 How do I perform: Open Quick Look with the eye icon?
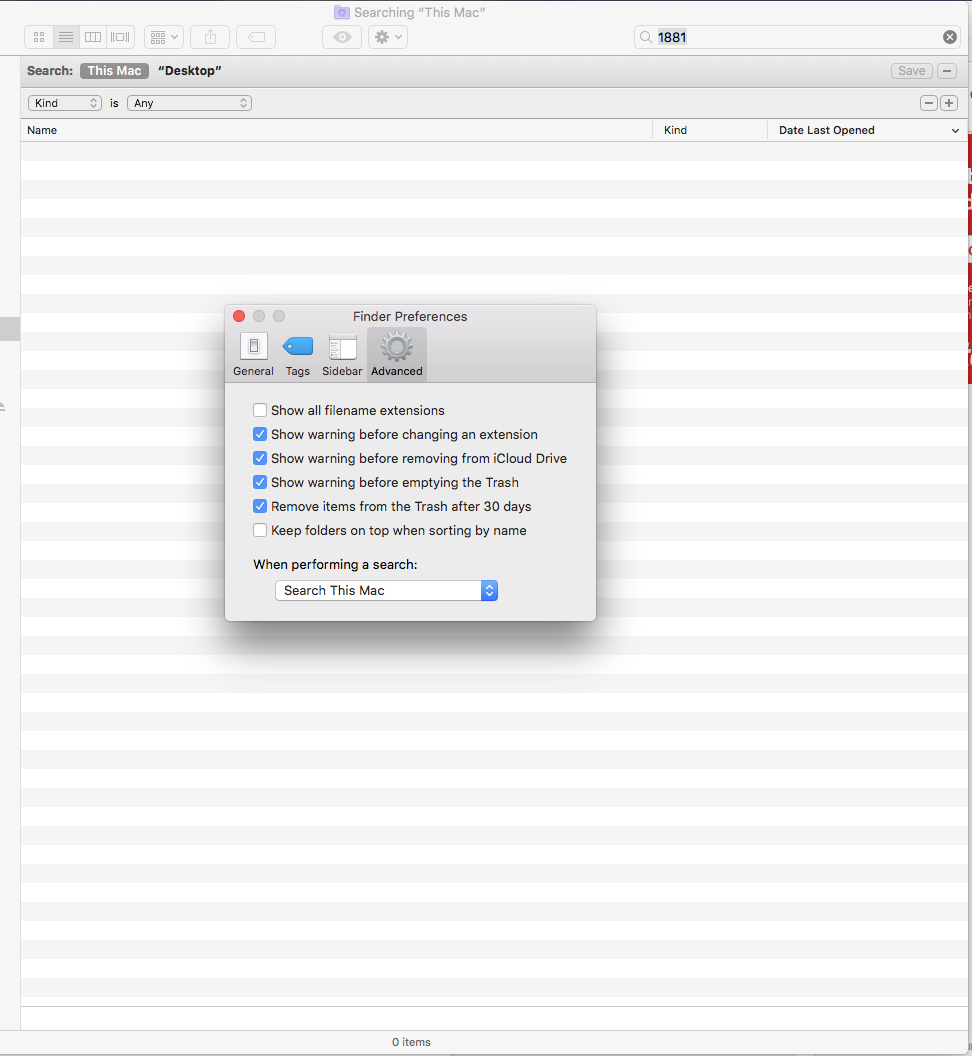340,37
